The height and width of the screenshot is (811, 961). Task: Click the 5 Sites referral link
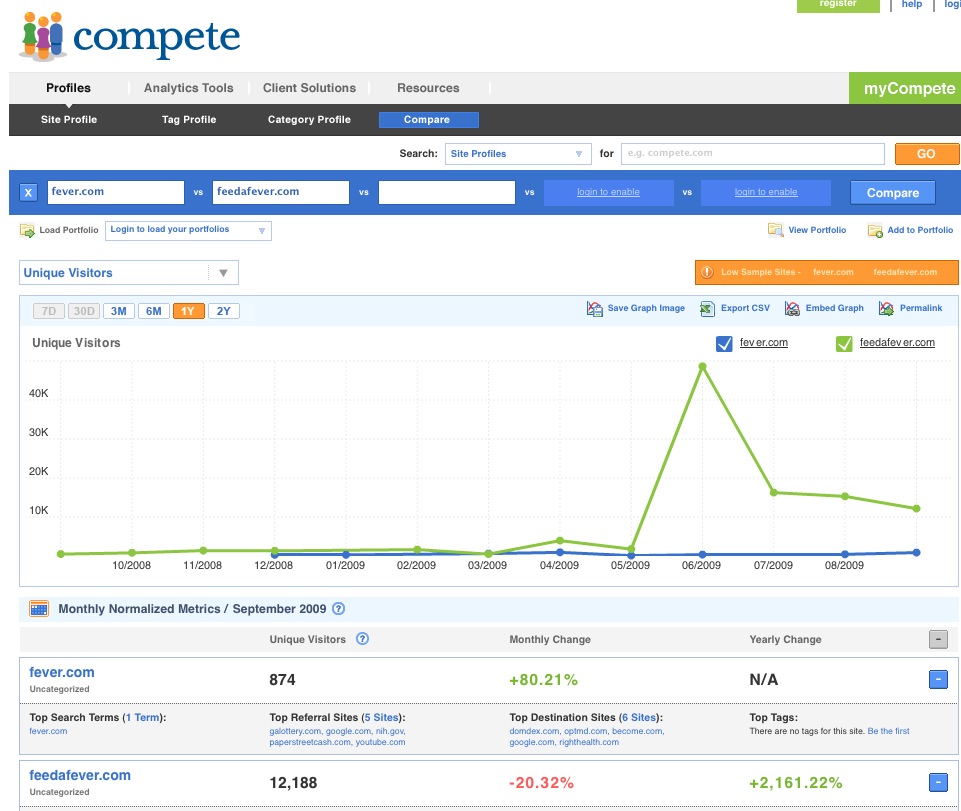pyautogui.click(x=381, y=717)
